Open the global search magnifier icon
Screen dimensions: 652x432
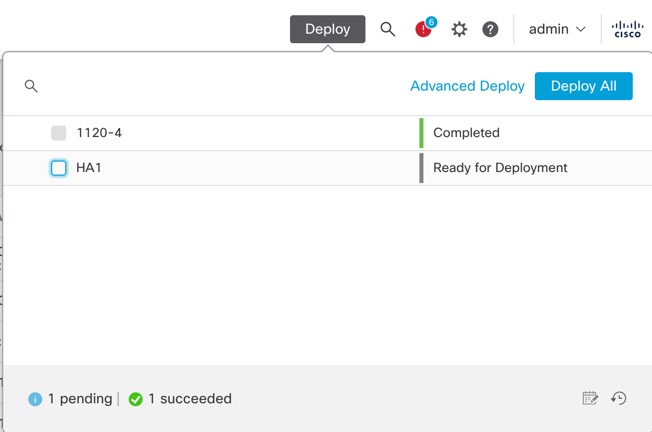388,29
